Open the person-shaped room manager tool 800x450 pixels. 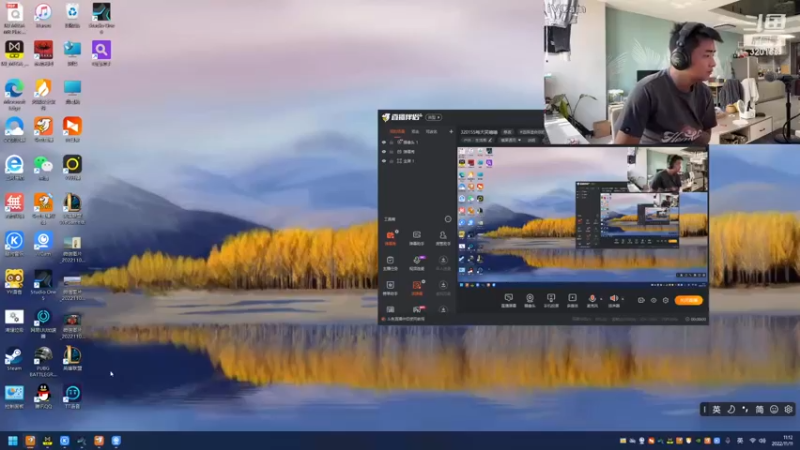[x=442, y=237]
